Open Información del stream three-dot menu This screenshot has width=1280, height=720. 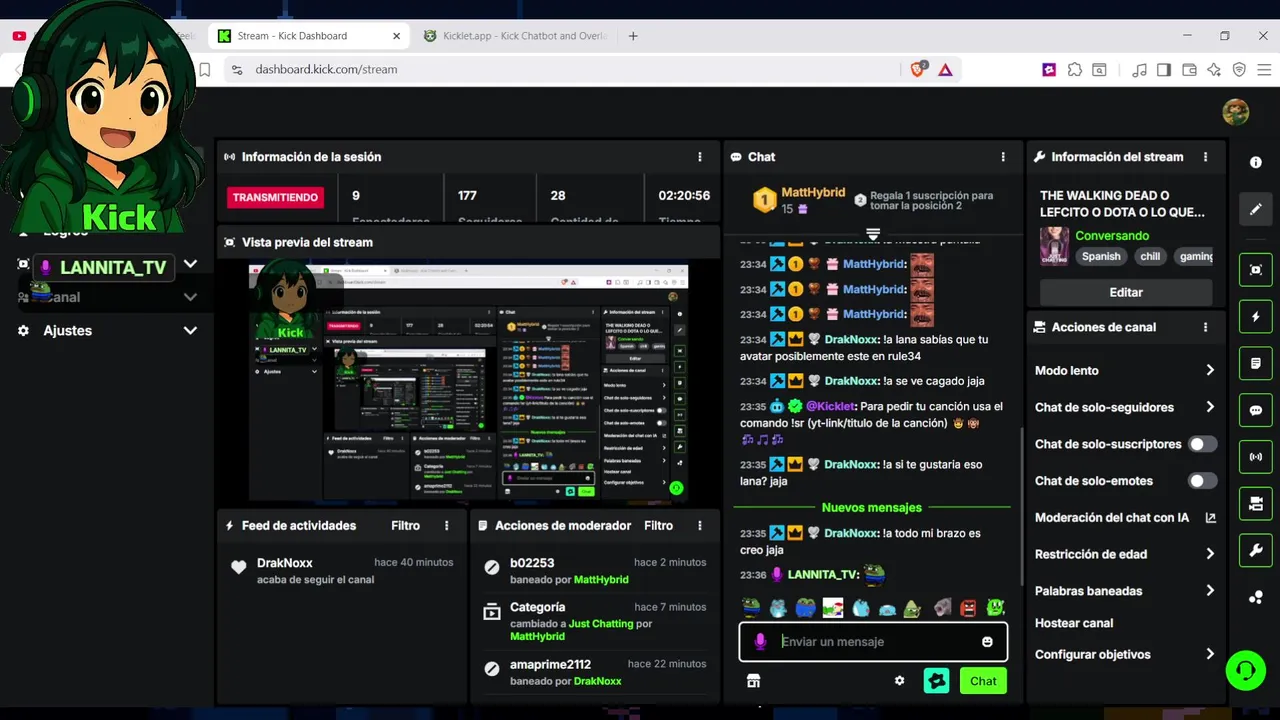1206,157
